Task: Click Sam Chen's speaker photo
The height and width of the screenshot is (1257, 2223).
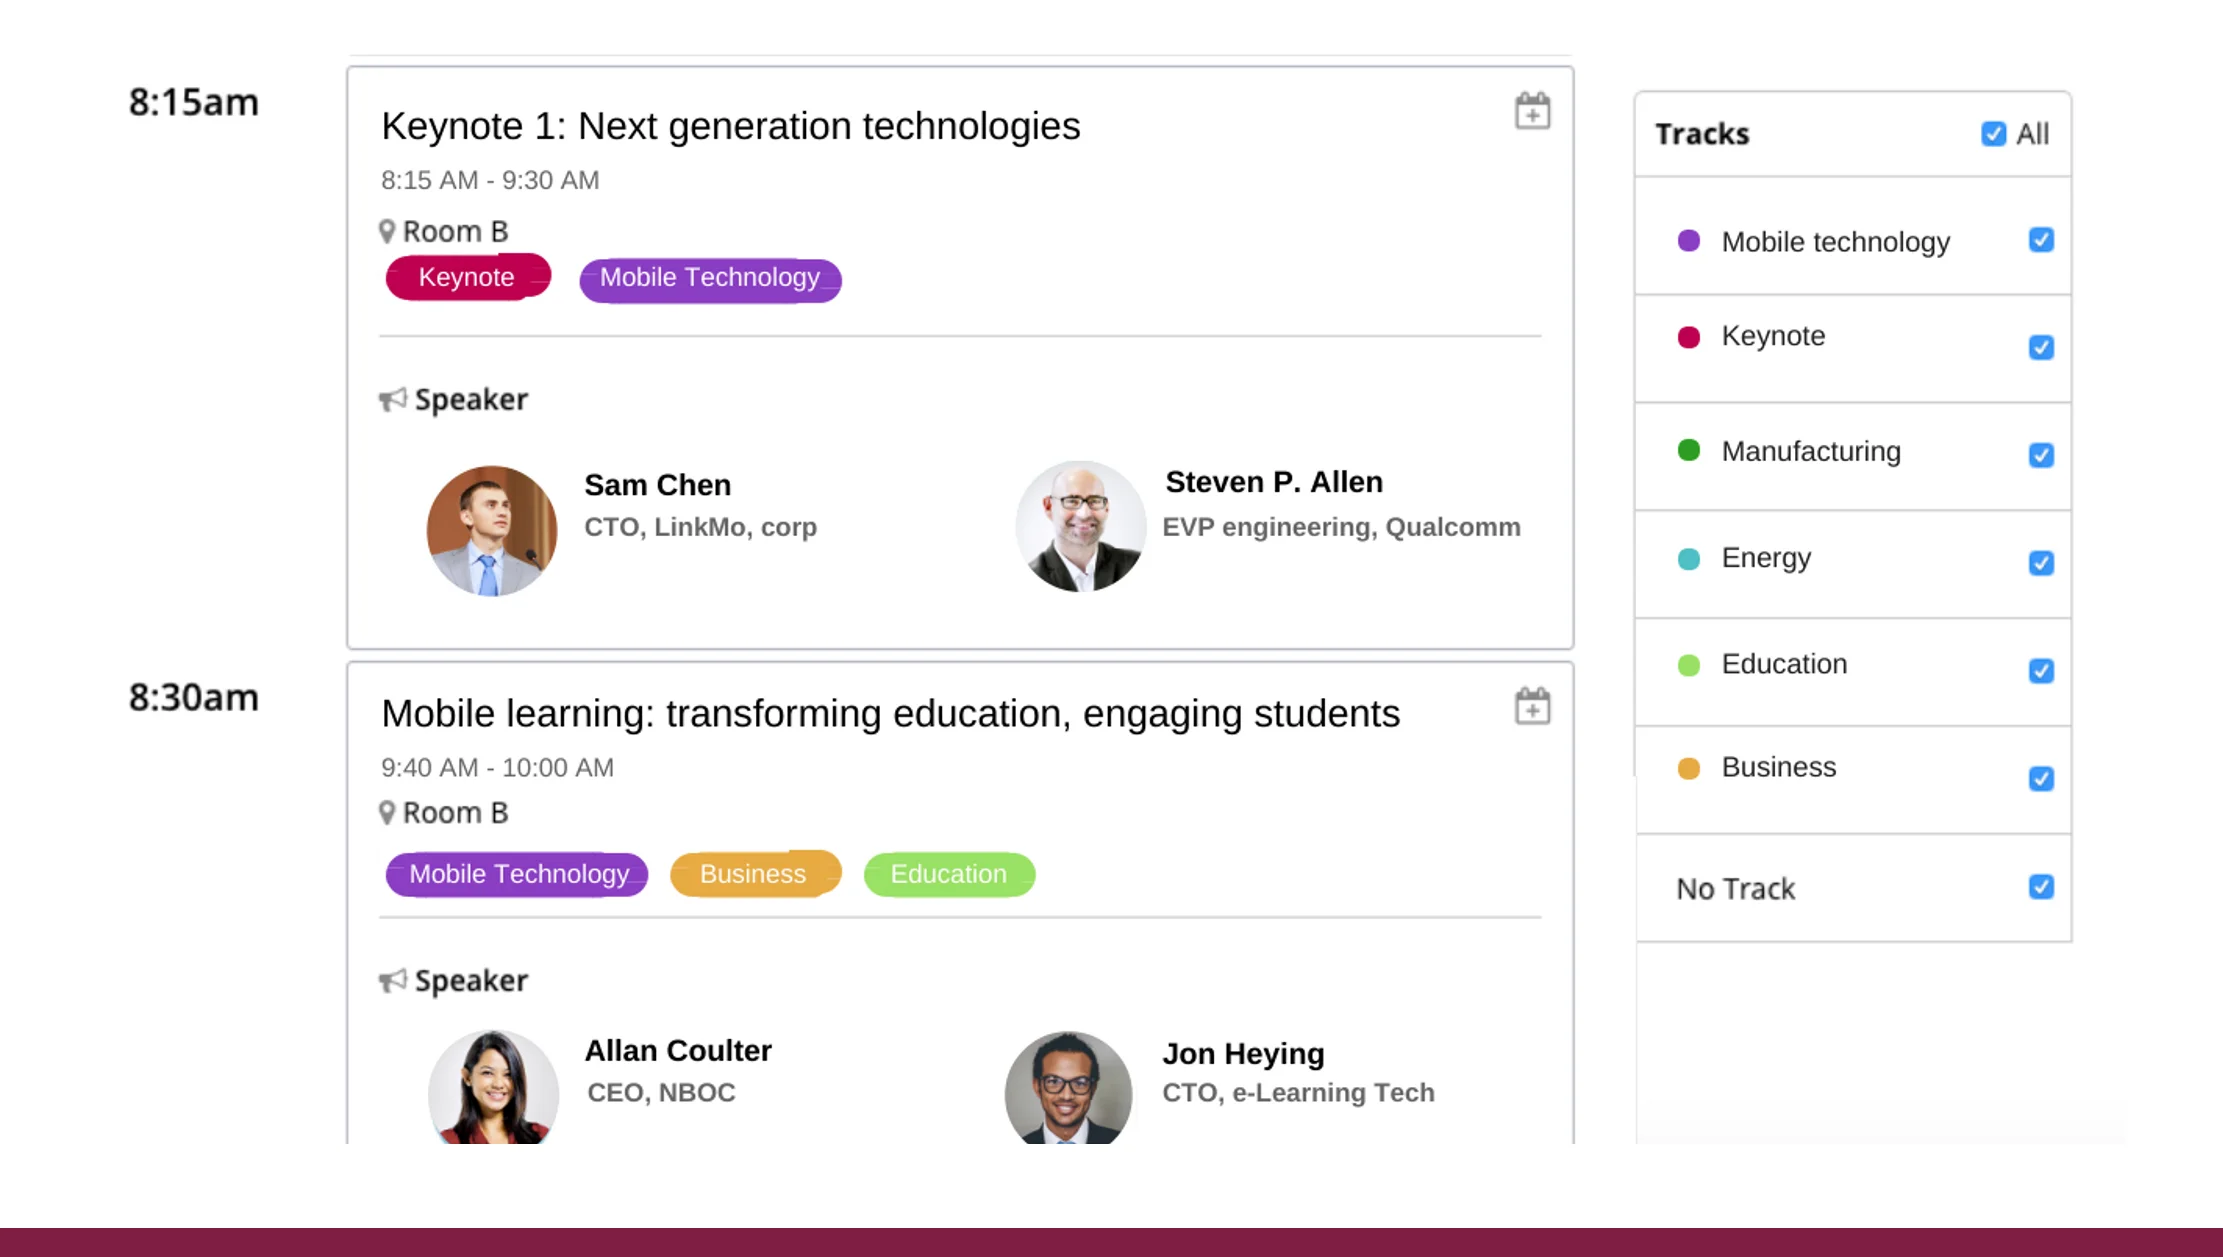Action: [491, 530]
